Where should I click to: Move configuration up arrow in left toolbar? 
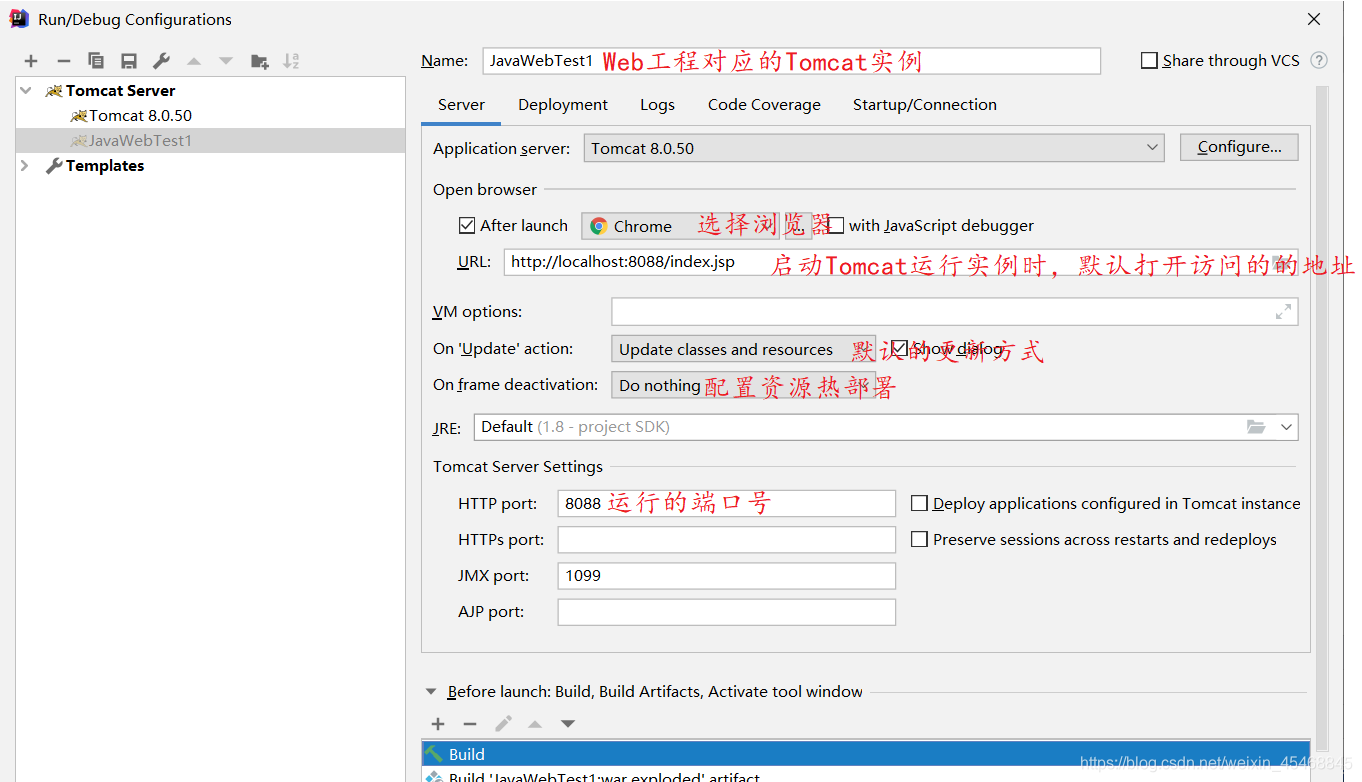(194, 61)
